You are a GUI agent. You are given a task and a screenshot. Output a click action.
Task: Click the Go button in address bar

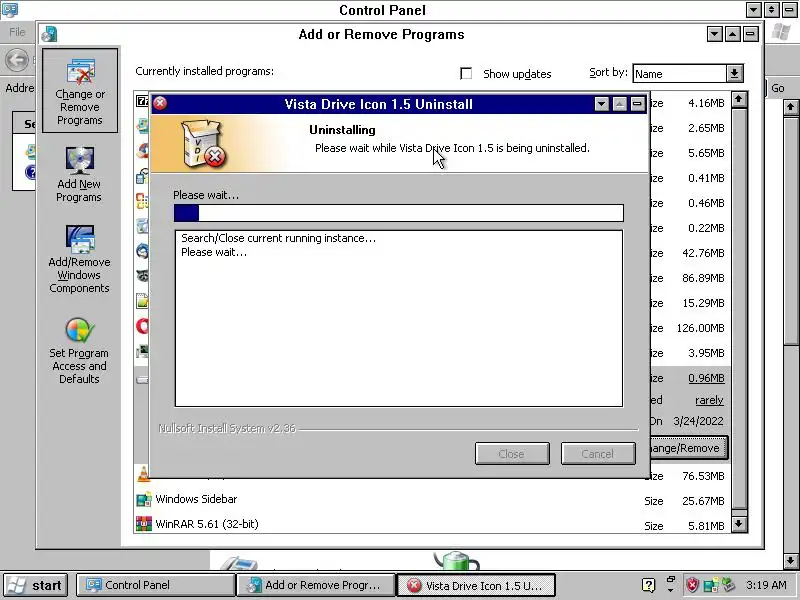tap(778, 88)
